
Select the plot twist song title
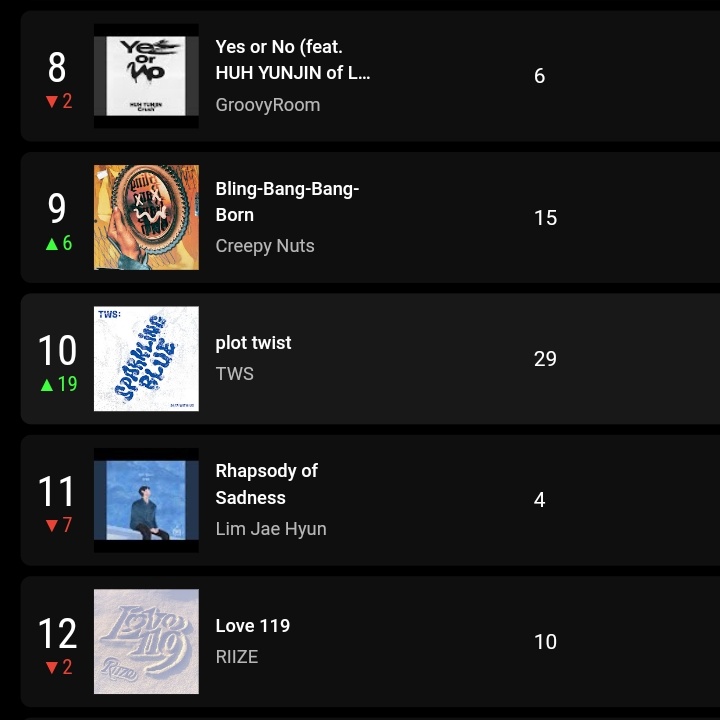(253, 343)
